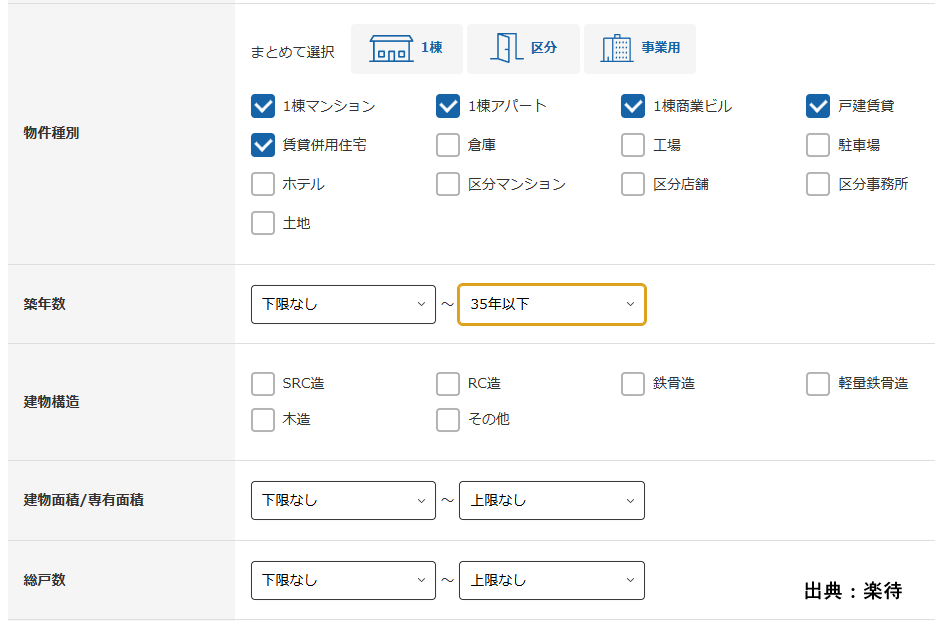Viewport: 935px width, 621px height.
Task: Enable the 倉庫 checkbox
Action: (448, 145)
